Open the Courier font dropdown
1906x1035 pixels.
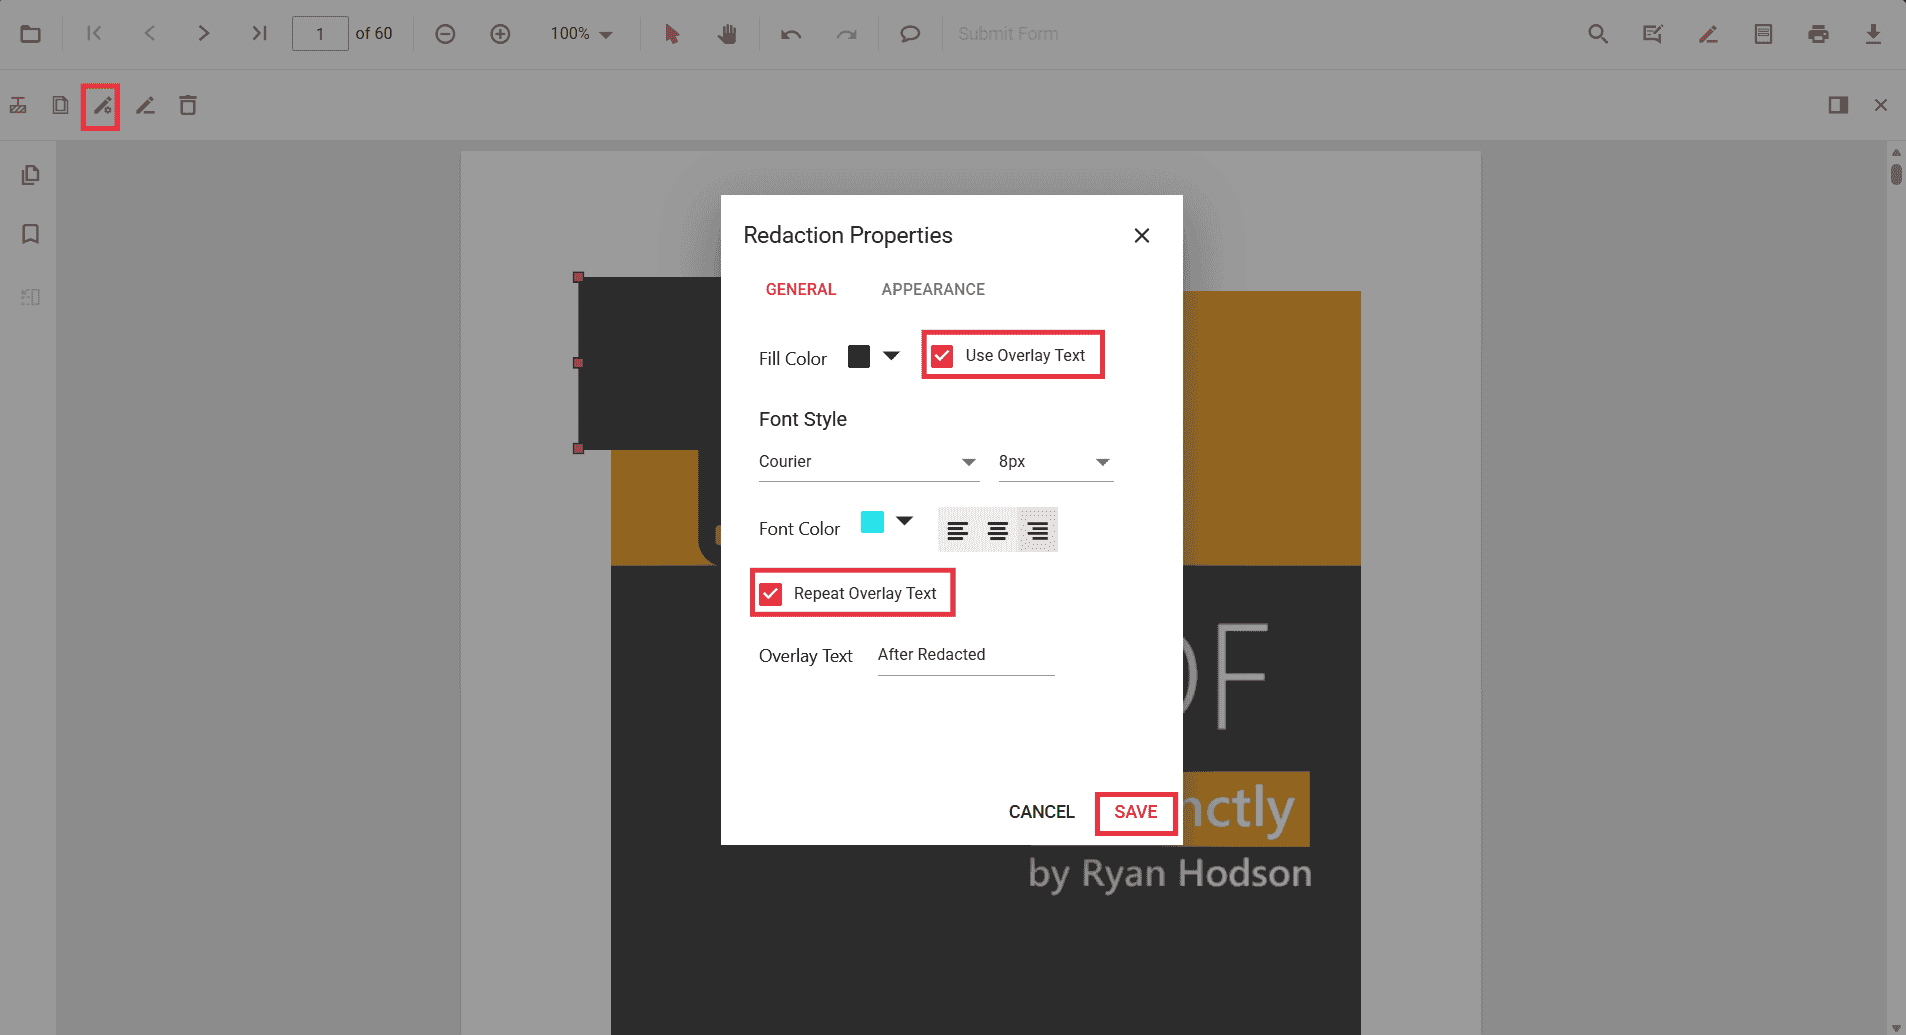click(868, 462)
